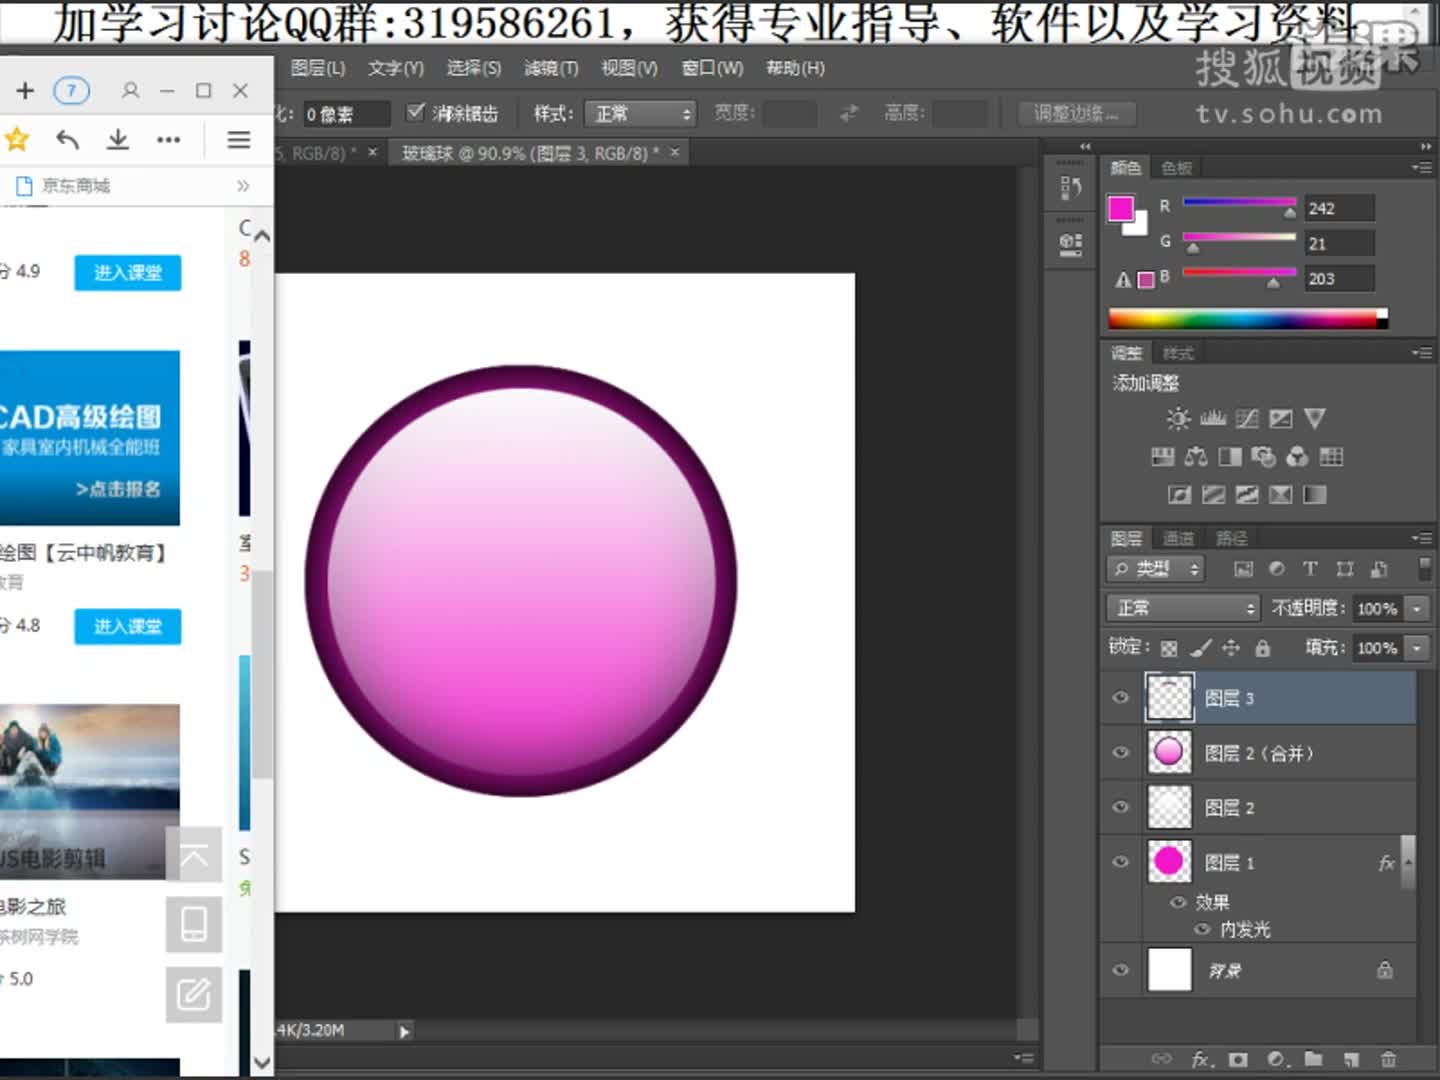The image size is (1440, 1080).
Task: Filter layers by pixel layer icon
Action: point(1243,569)
